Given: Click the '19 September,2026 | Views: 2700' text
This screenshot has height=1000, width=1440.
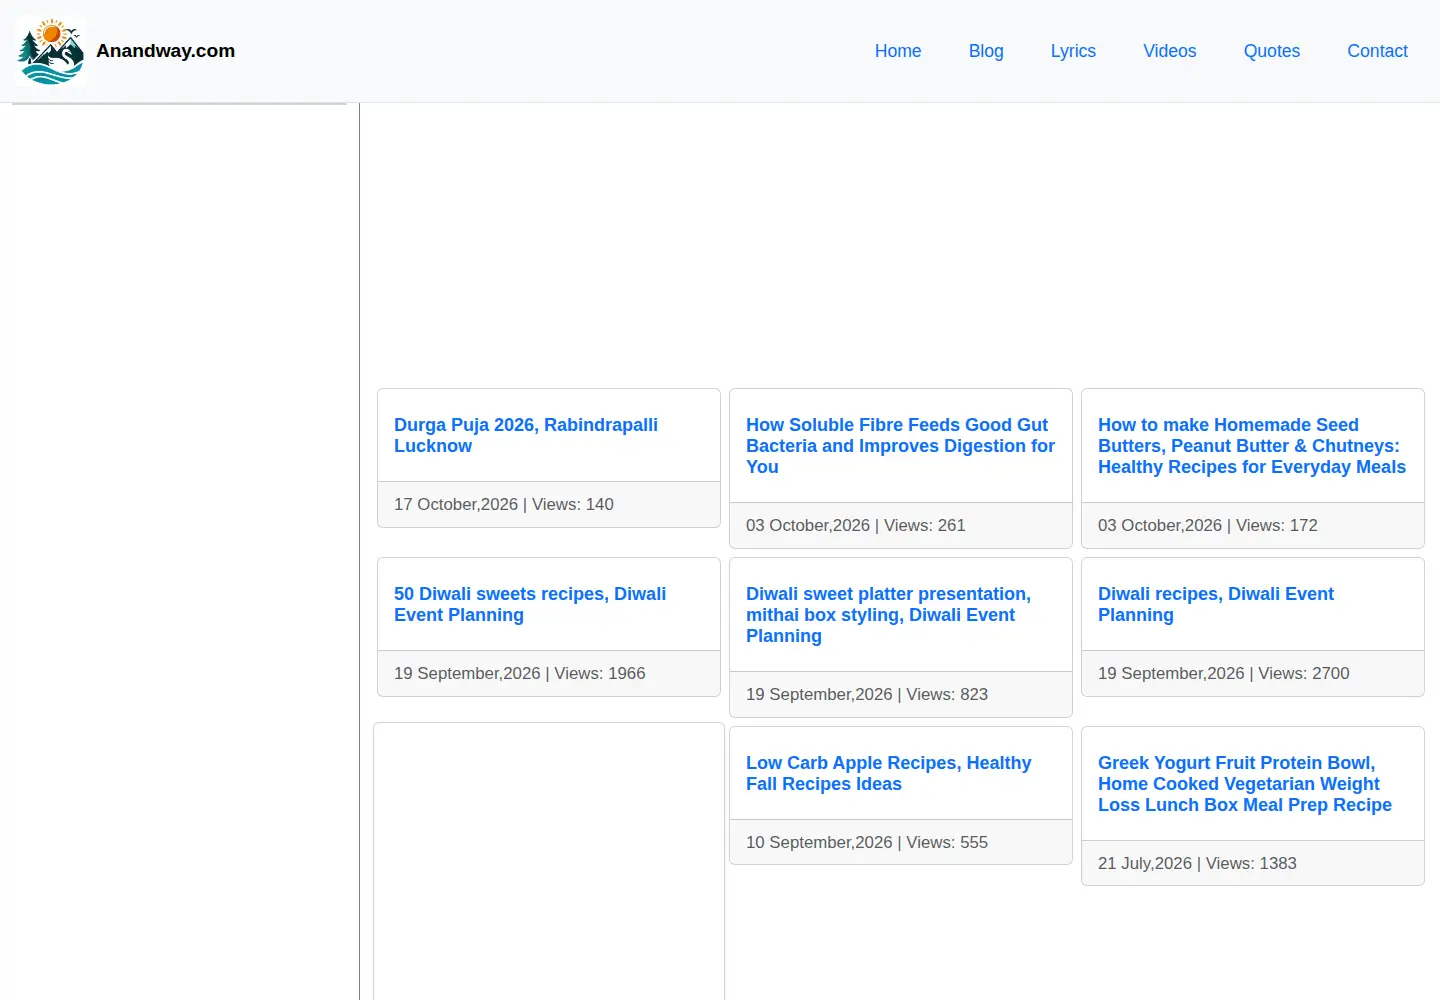Looking at the screenshot, I should pos(1224,674).
